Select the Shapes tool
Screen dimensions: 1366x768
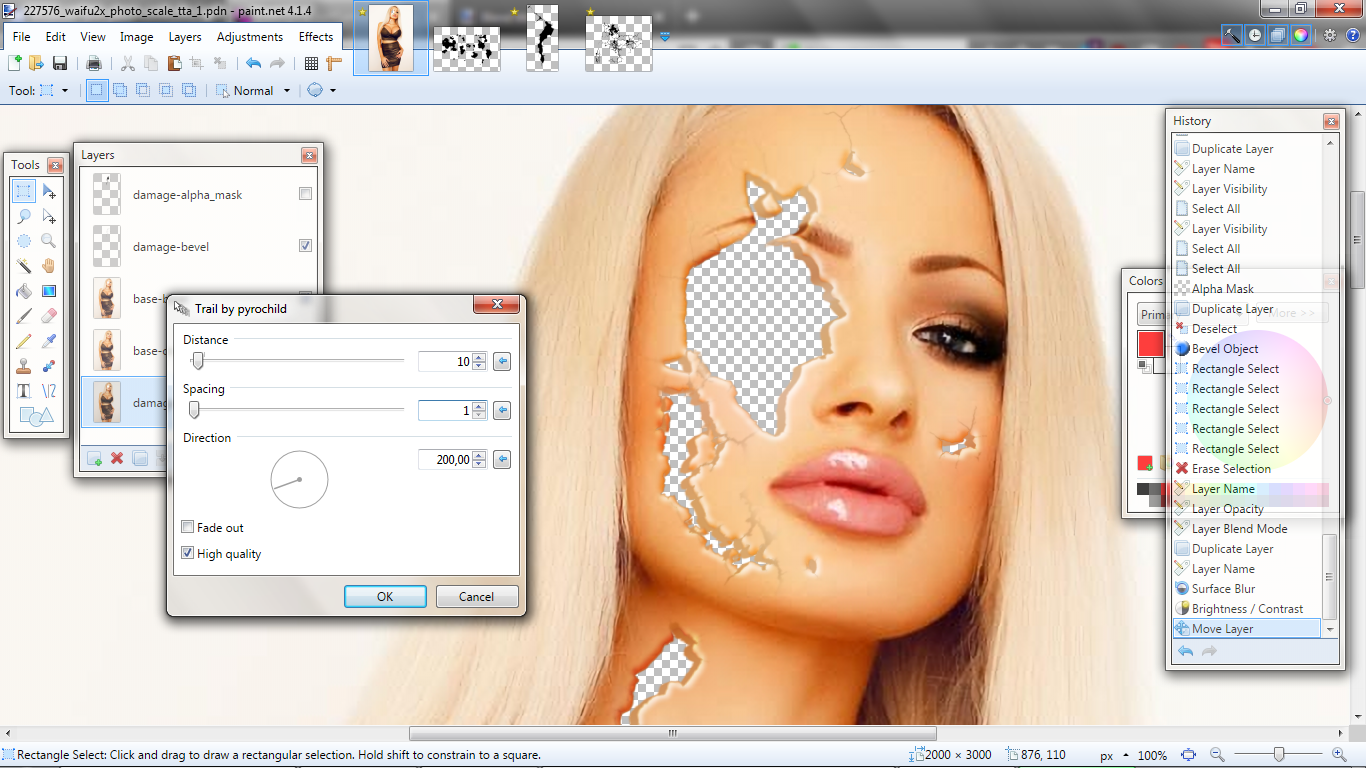[x=35, y=416]
